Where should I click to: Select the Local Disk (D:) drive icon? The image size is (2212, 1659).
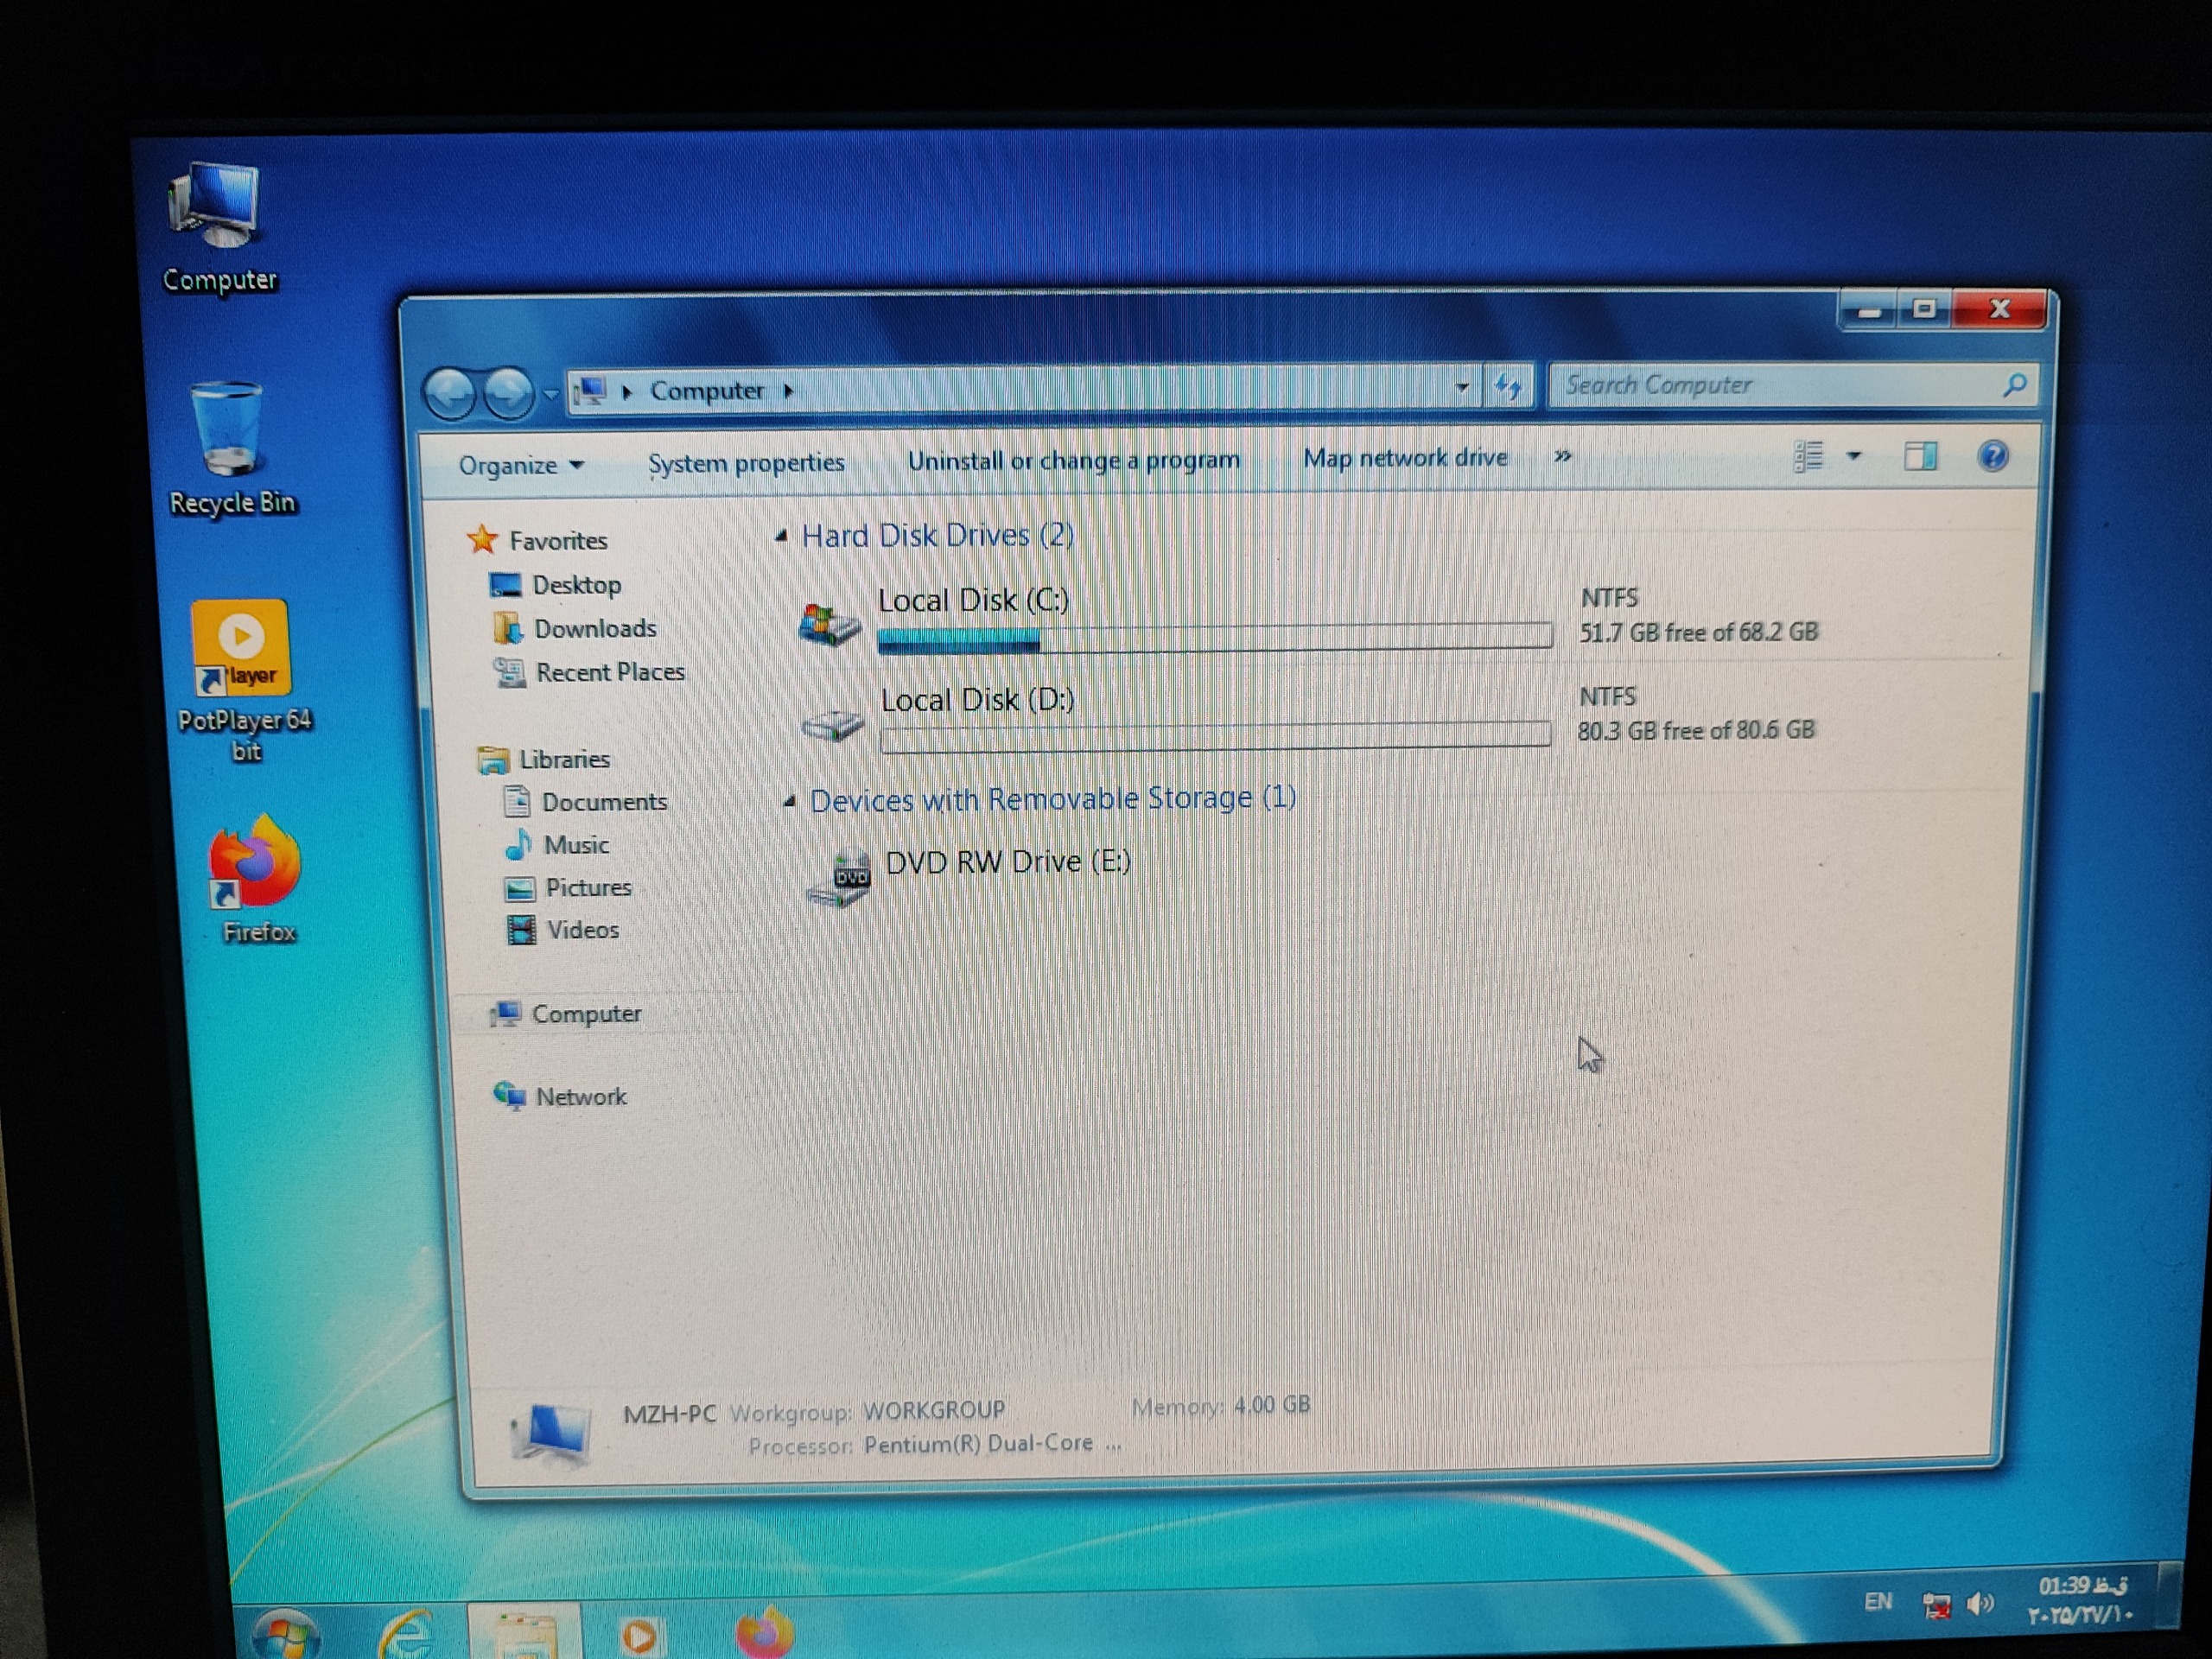(x=832, y=722)
